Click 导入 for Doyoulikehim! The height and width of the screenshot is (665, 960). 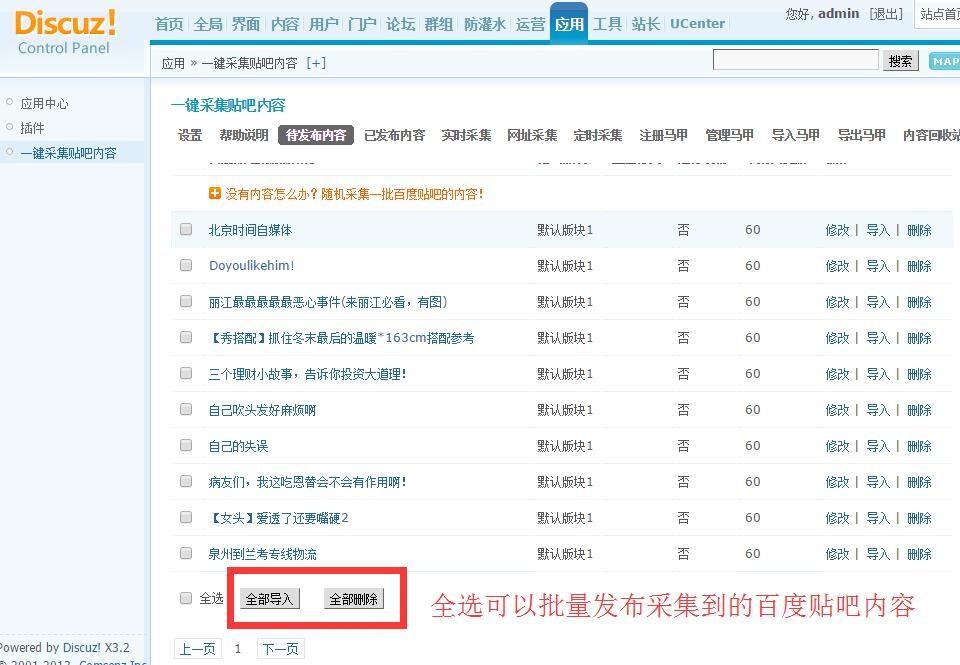878,266
